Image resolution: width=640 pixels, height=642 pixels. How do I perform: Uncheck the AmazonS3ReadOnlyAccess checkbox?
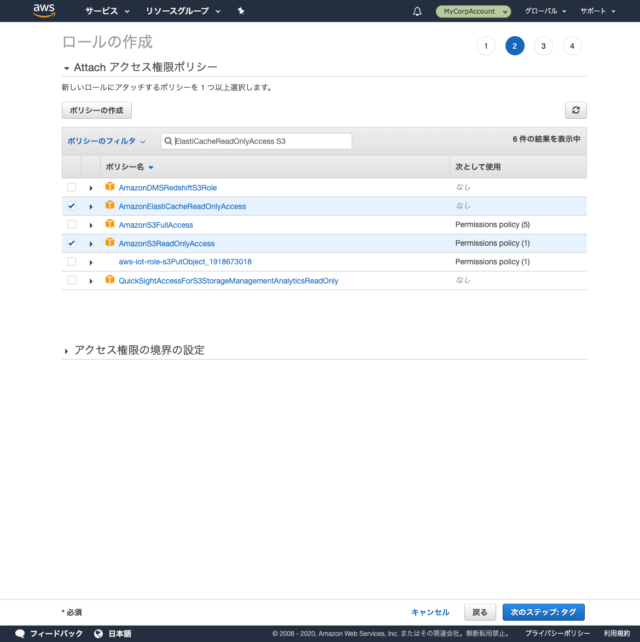click(72, 243)
